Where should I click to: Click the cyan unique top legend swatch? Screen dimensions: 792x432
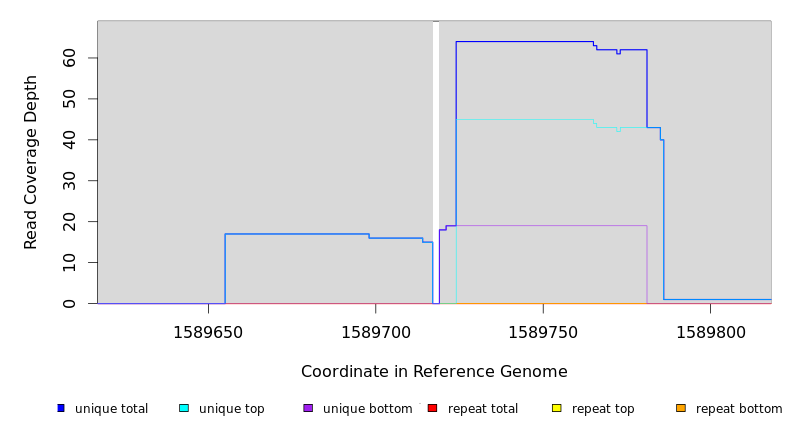184,408
